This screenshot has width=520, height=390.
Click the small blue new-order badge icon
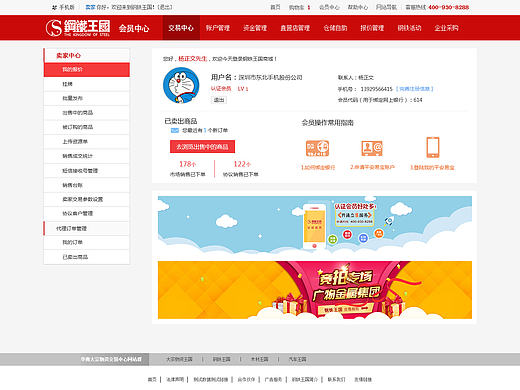click(175, 130)
